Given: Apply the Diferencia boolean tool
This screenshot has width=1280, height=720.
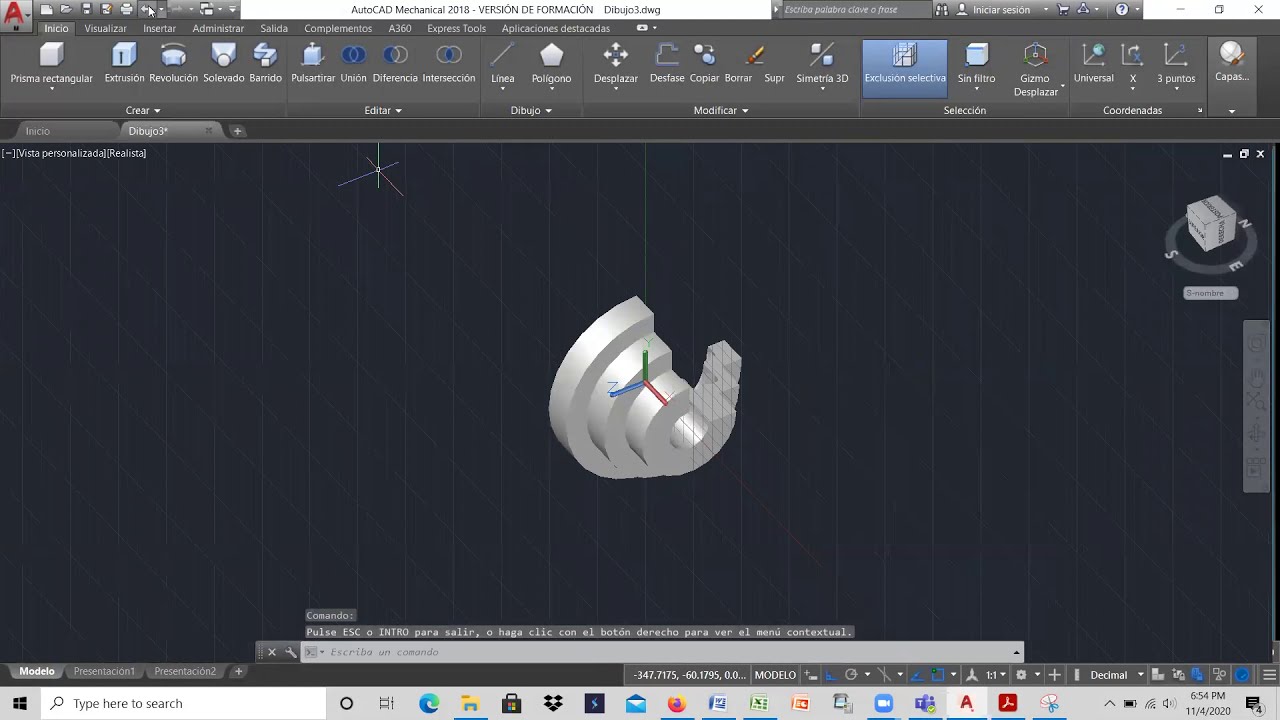Looking at the screenshot, I should [x=395, y=63].
